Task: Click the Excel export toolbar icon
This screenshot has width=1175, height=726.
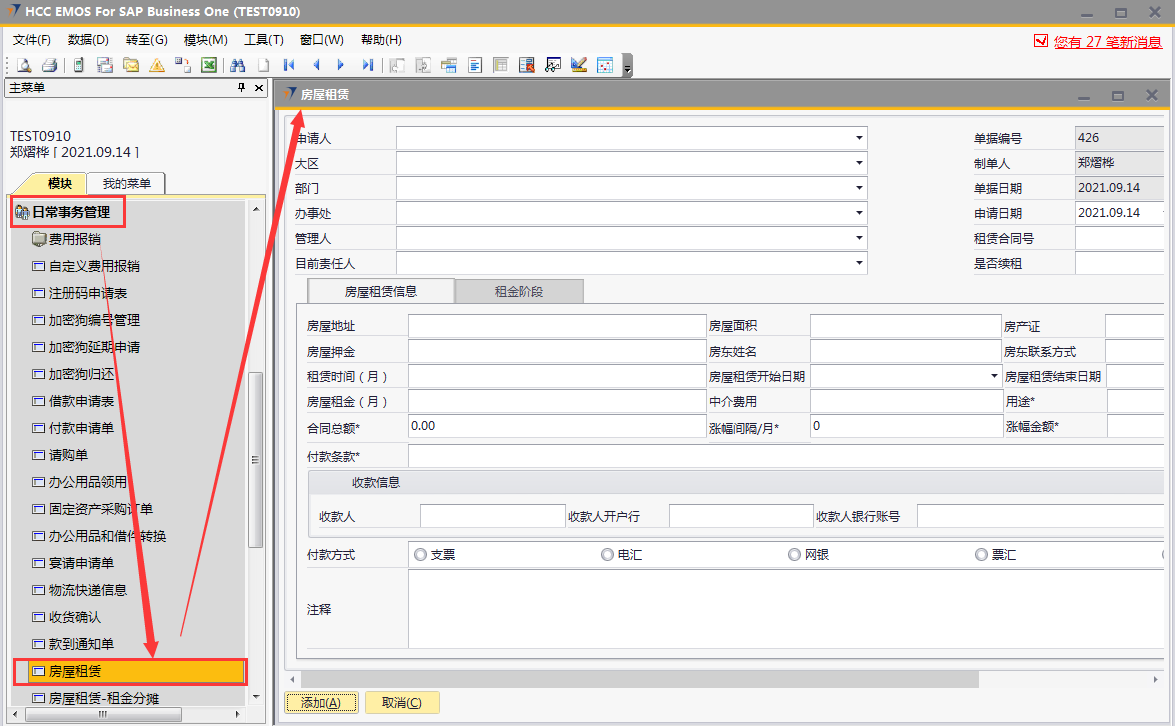Action: coord(209,65)
